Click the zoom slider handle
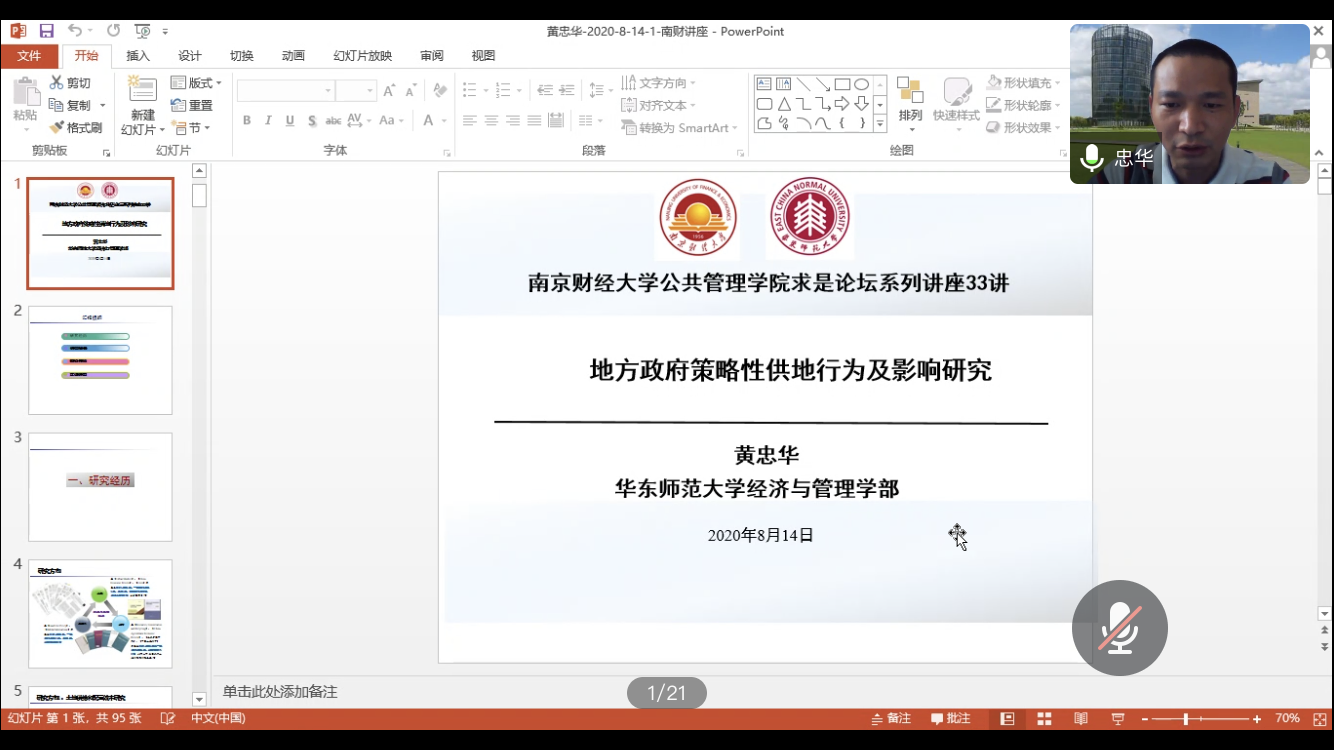 (1186, 719)
